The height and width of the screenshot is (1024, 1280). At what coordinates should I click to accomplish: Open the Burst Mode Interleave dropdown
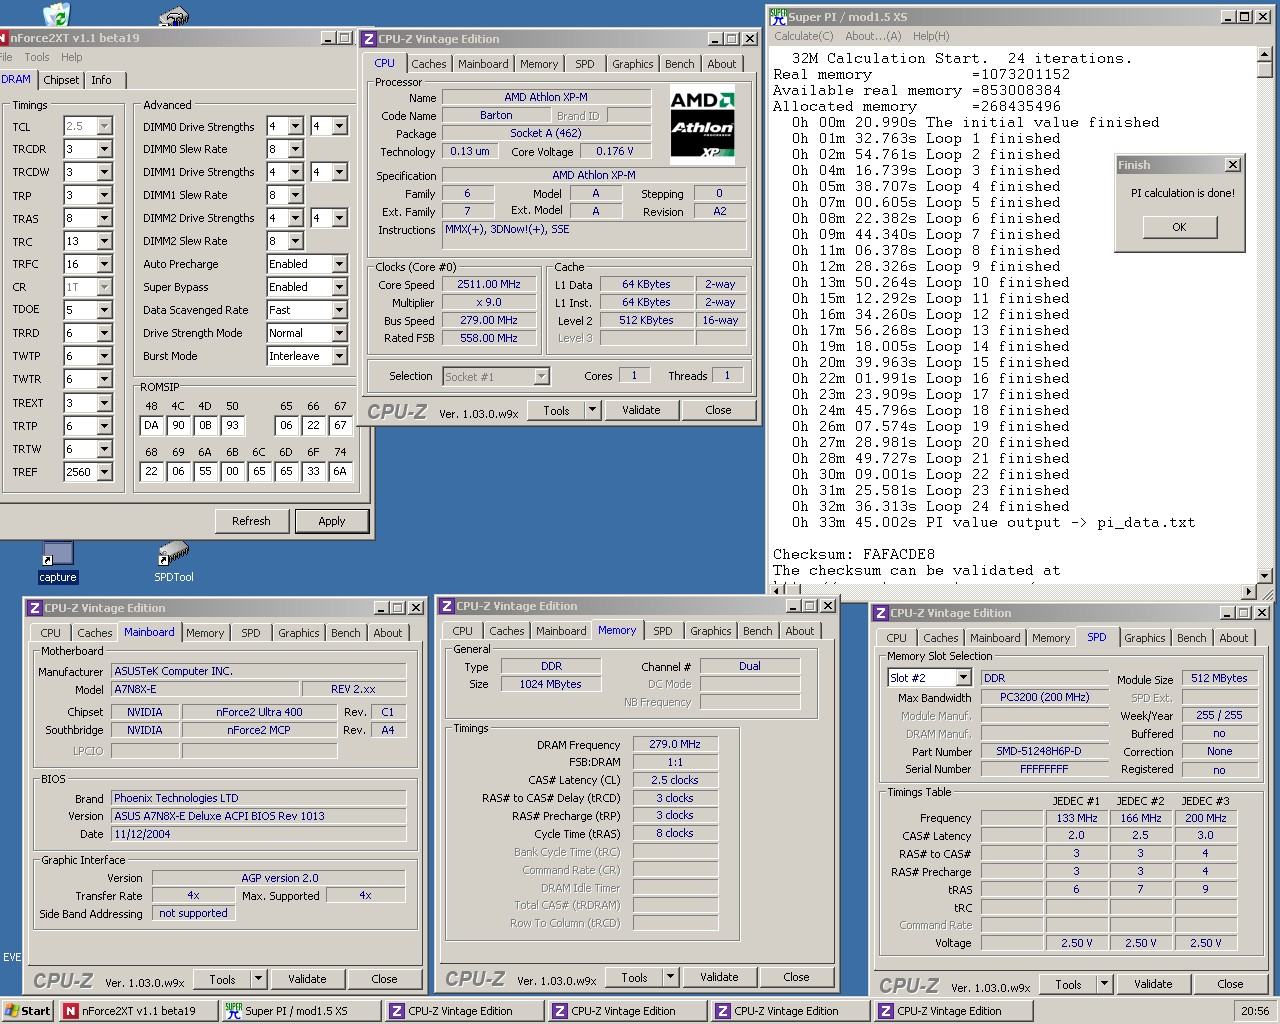(339, 356)
